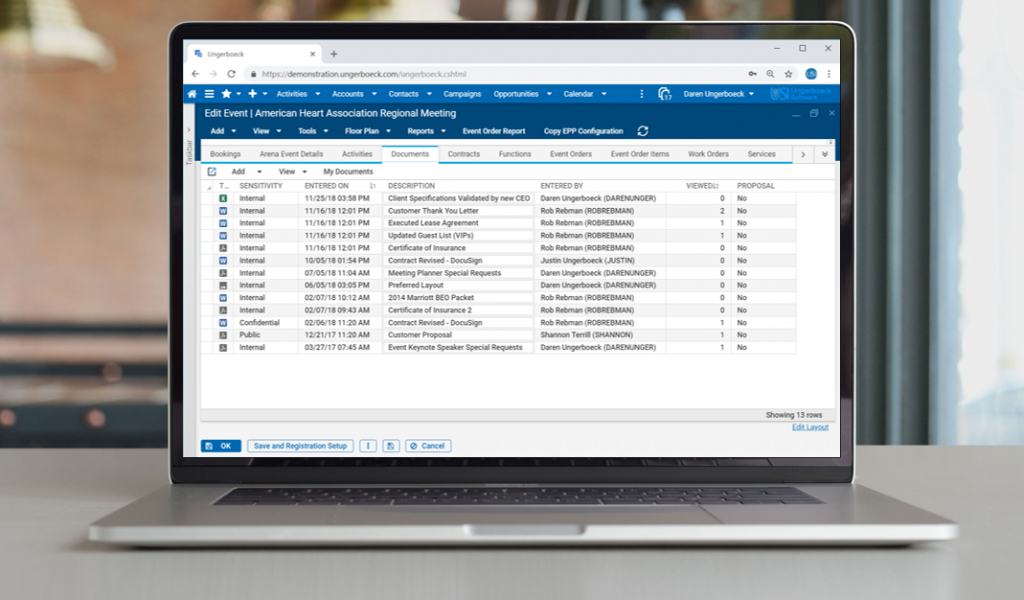1024x600 pixels.
Task: Click the notifications icon showing 17
Action: click(664, 94)
